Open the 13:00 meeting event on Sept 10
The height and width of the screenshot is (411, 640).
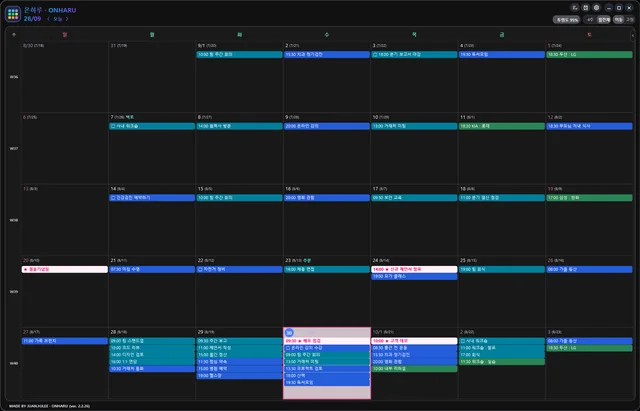coord(414,127)
